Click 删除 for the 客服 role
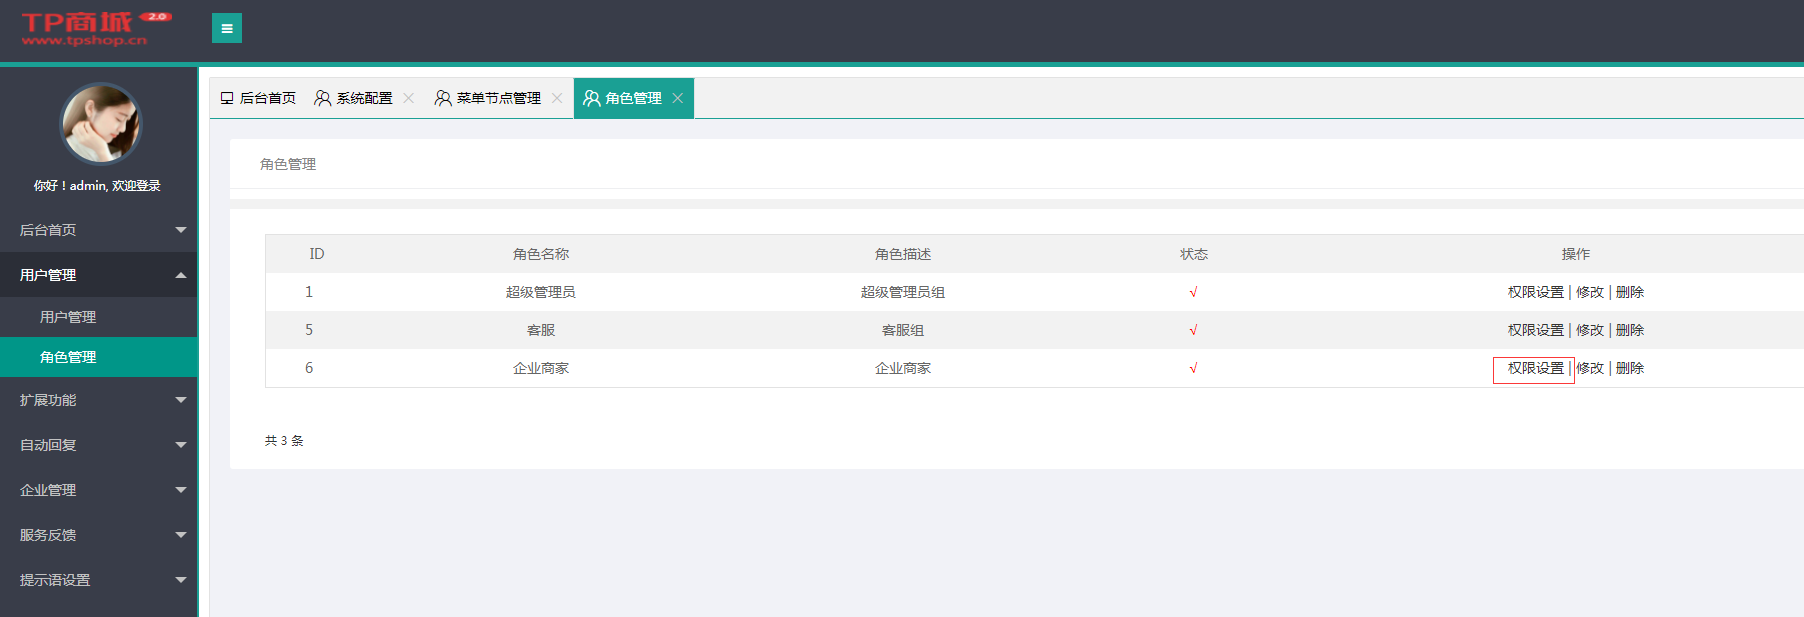Viewport: 1804px width, 617px height. point(1630,330)
